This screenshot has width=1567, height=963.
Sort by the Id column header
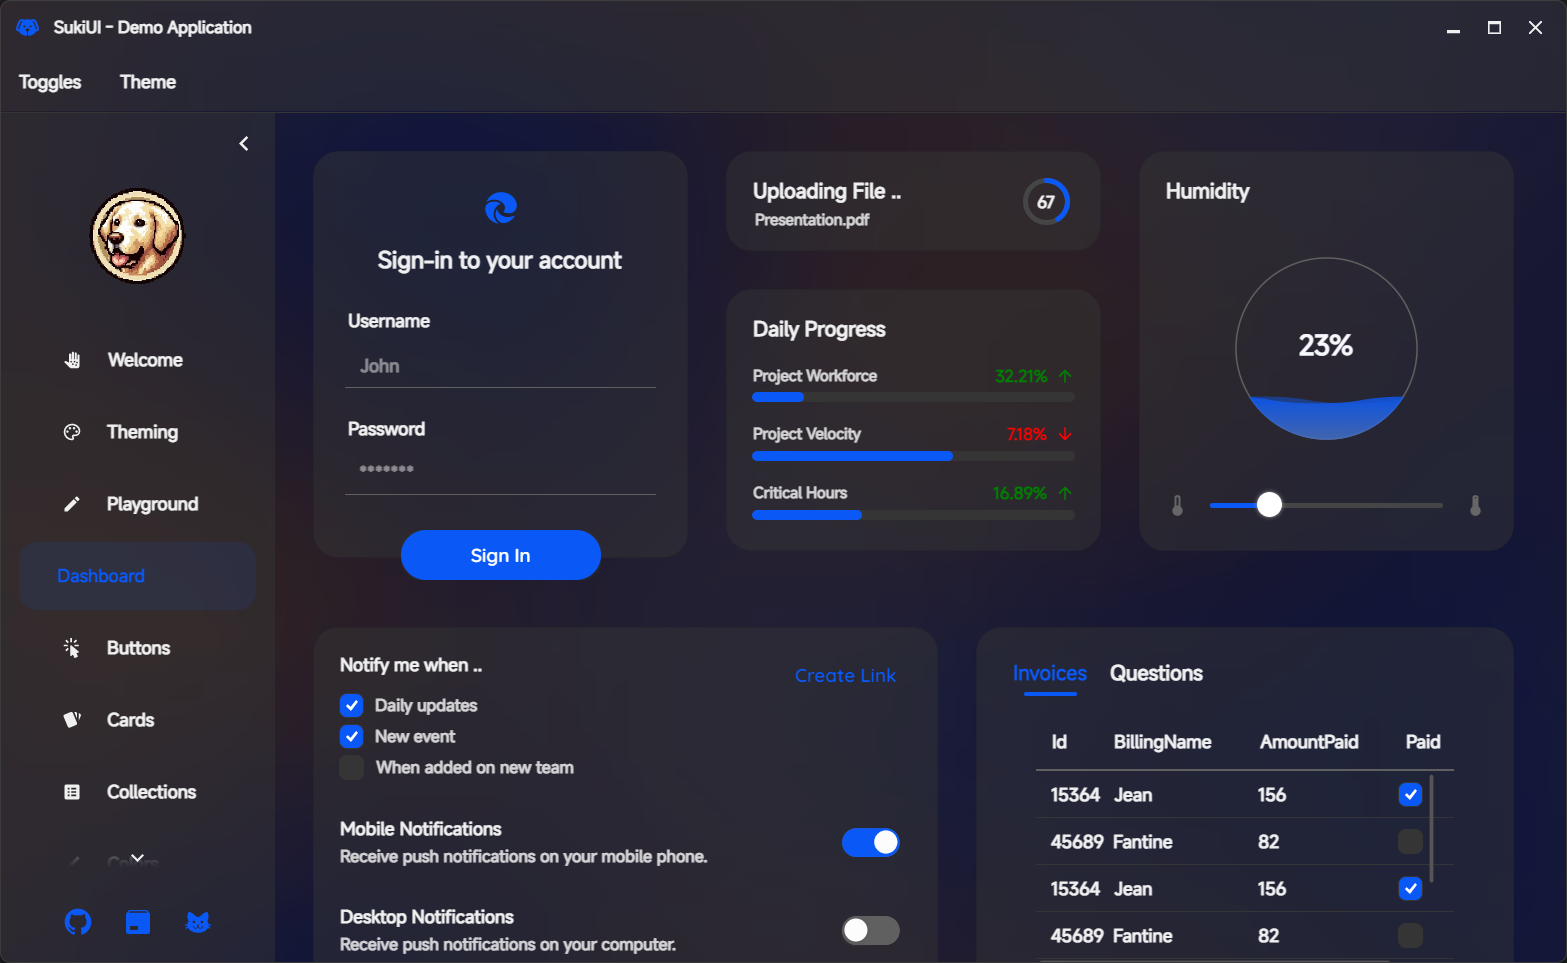click(1059, 742)
